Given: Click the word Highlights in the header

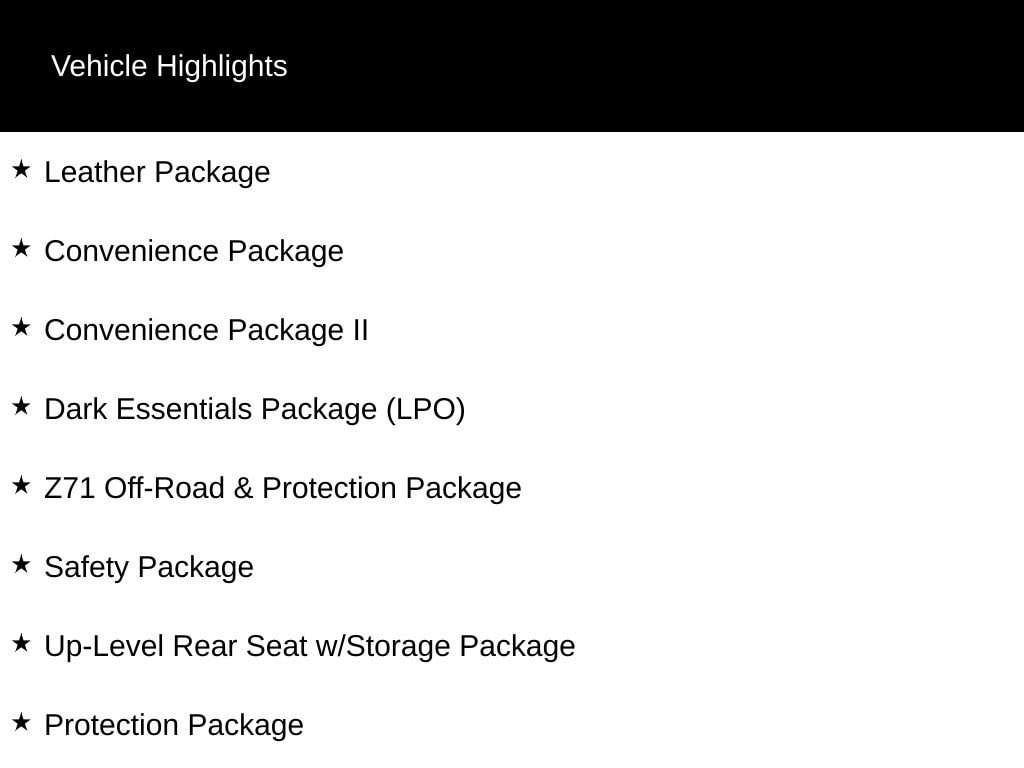Looking at the screenshot, I should coord(222,67).
